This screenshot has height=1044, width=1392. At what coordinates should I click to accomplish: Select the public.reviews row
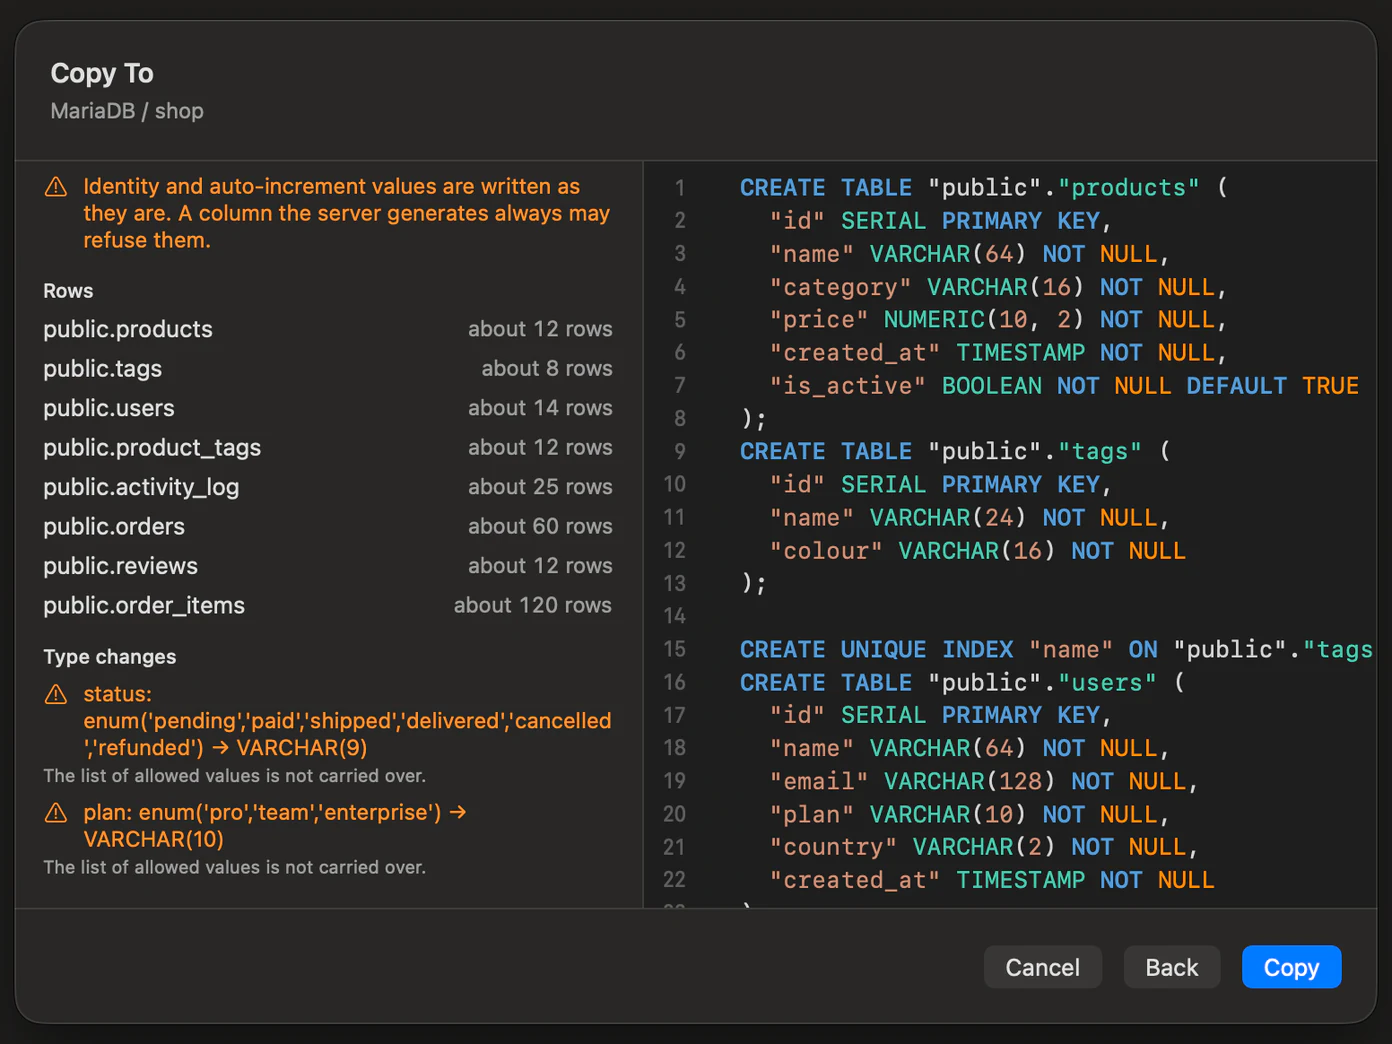328,566
